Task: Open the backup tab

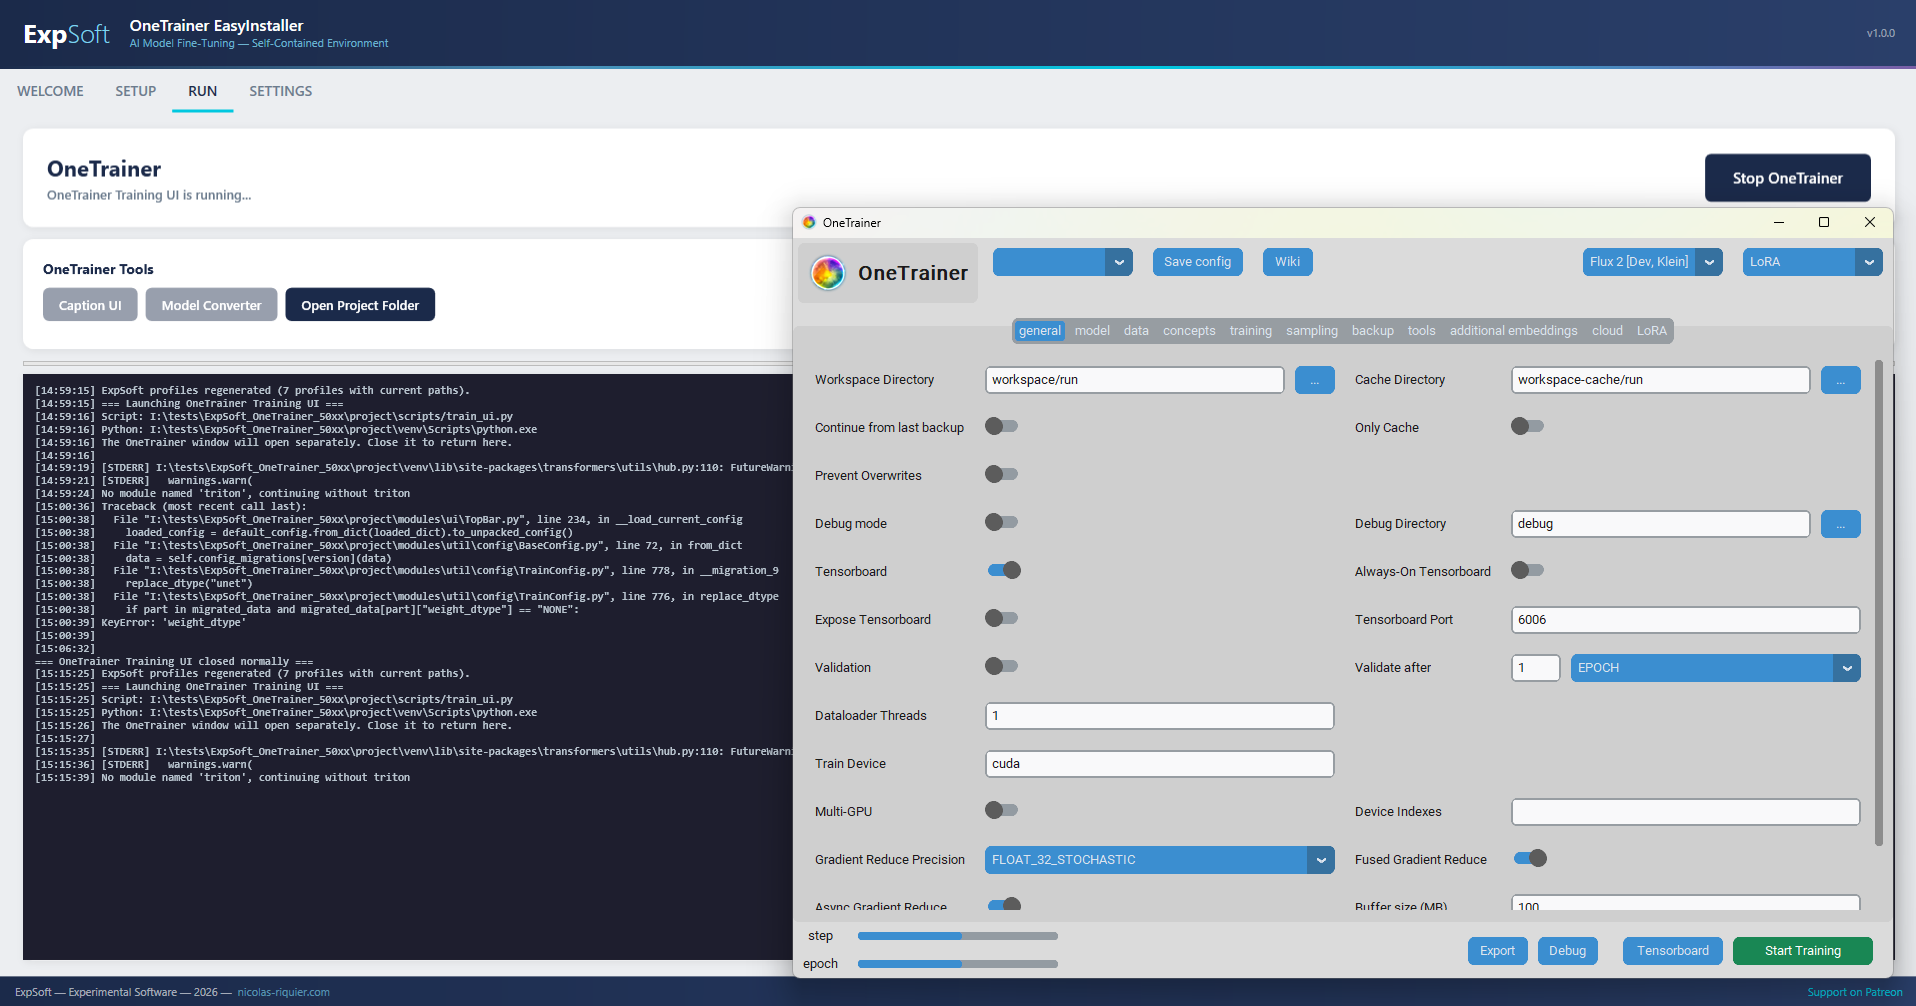Action: 1373,331
